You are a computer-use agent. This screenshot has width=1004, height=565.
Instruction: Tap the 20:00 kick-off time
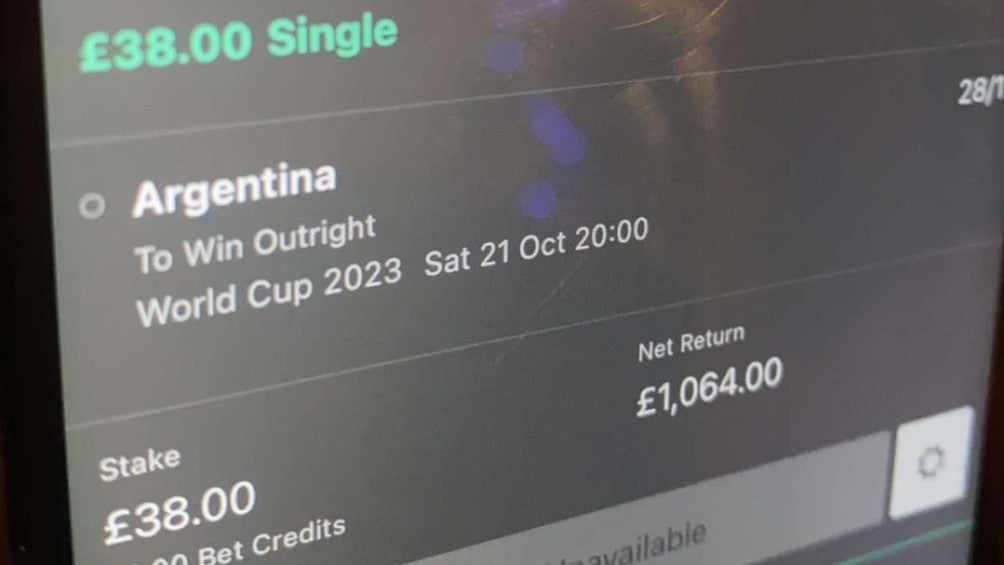pyautogui.click(x=611, y=234)
